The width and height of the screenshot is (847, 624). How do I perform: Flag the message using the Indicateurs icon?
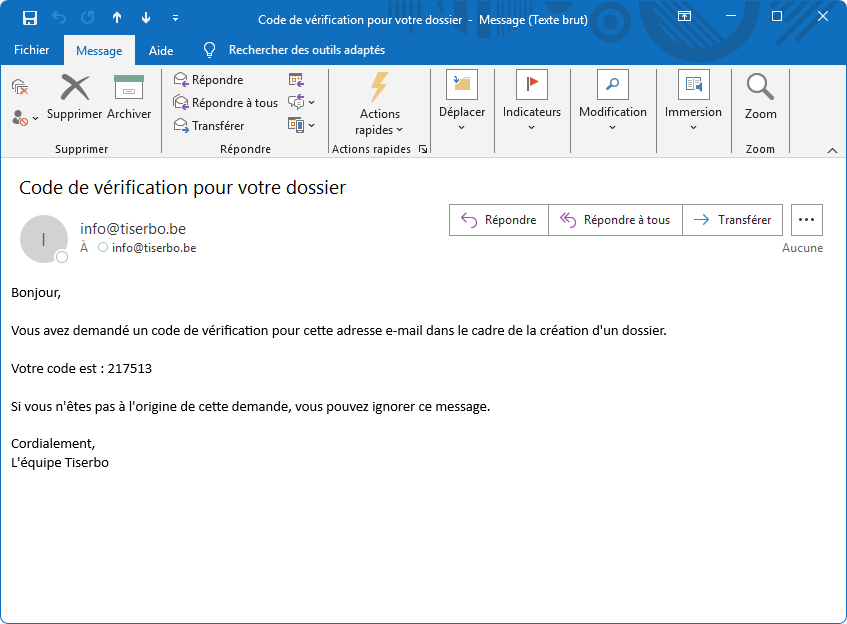(x=531, y=85)
